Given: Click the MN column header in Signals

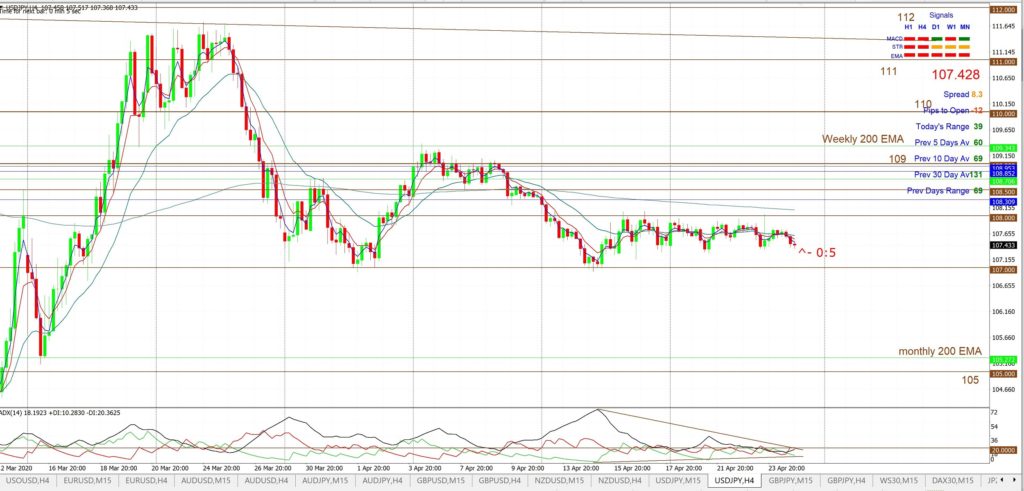Looking at the screenshot, I should click(x=965, y=27).
